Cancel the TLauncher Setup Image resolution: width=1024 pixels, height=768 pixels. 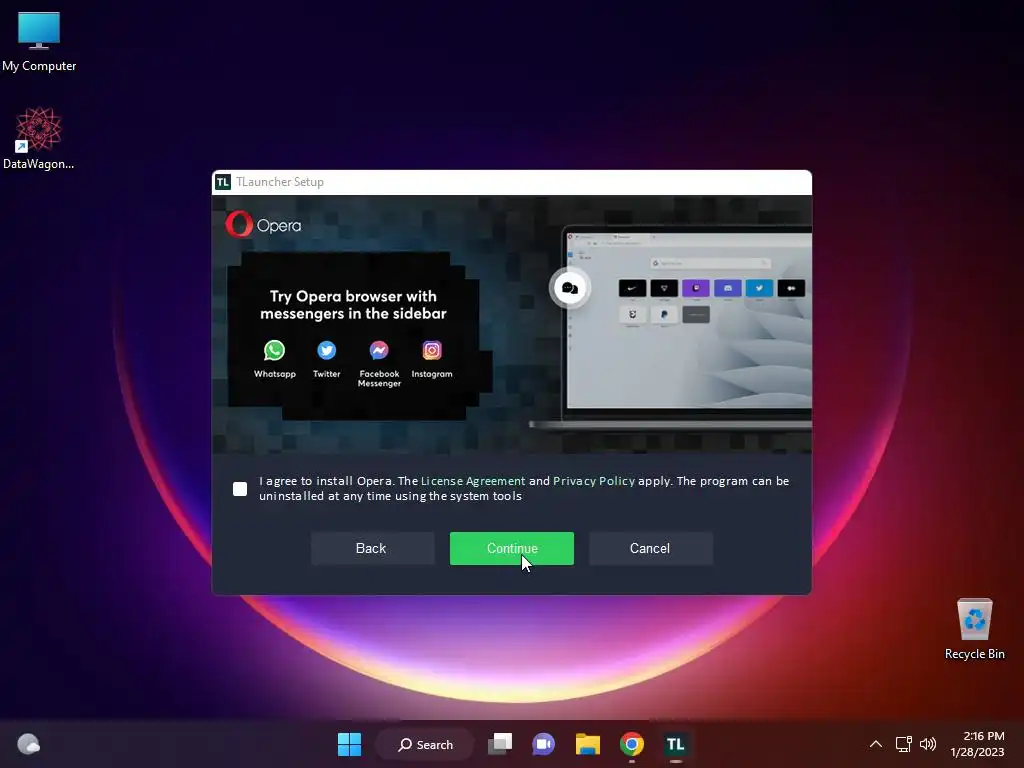point(650,549)
